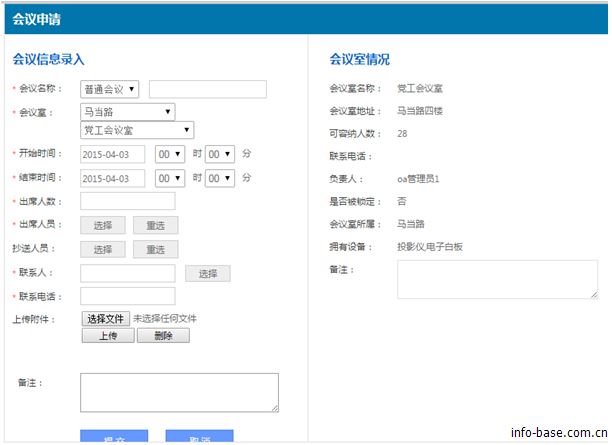The height and width of the screenshot is (445, 612).
Task: Open the 结束时间 minute dropdown
Action: (x=220, y=178)
